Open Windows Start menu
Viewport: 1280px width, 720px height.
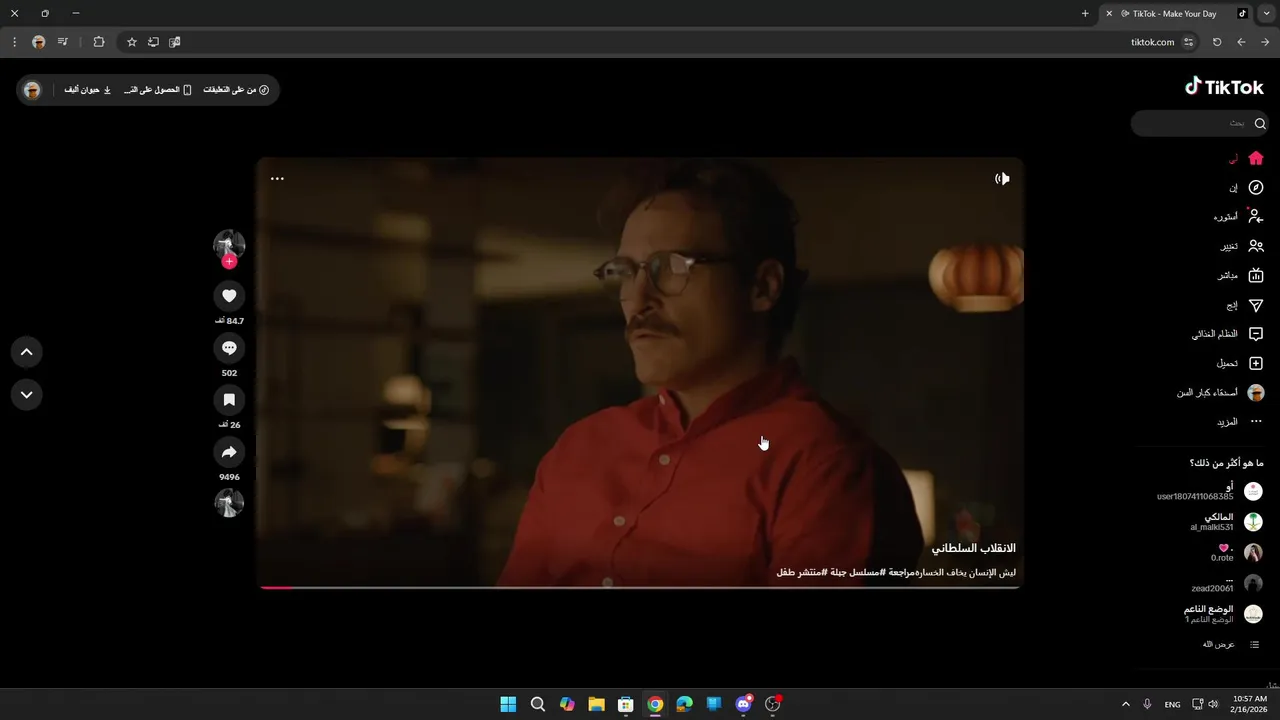click(x=508, y=704)
